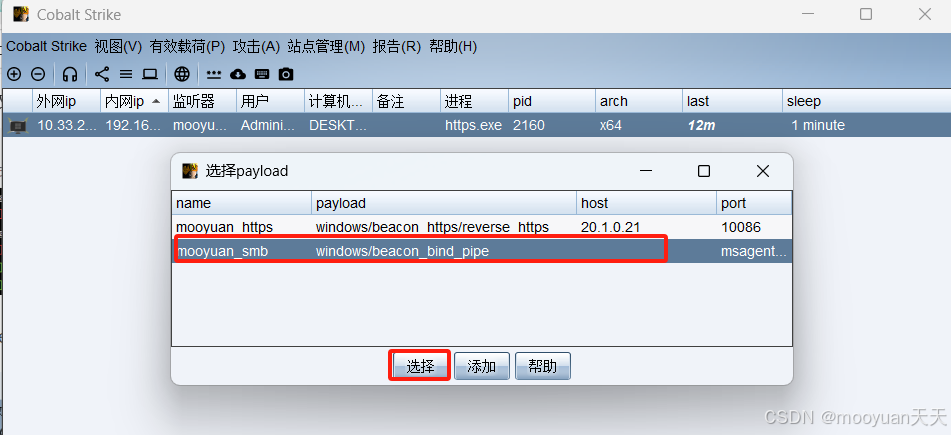Open keystrokes via keyboard icon
The width and height of the screenshot is (951, 435).
[262, 74]
